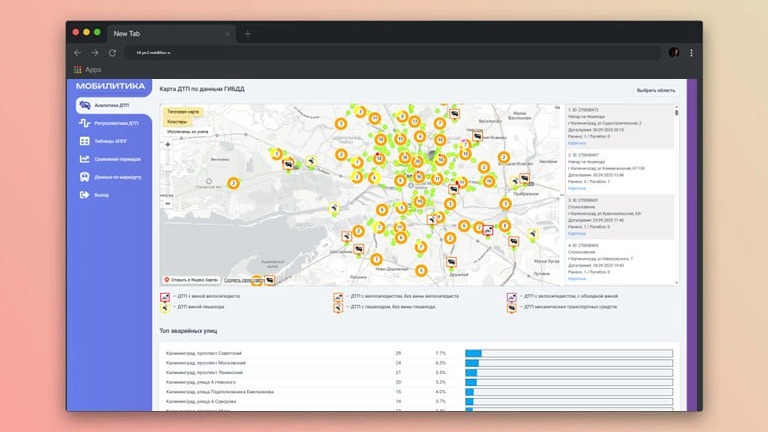Open Карточка link of first accident
This screenshot has width=768, height=432.
[x=577, y=144]
